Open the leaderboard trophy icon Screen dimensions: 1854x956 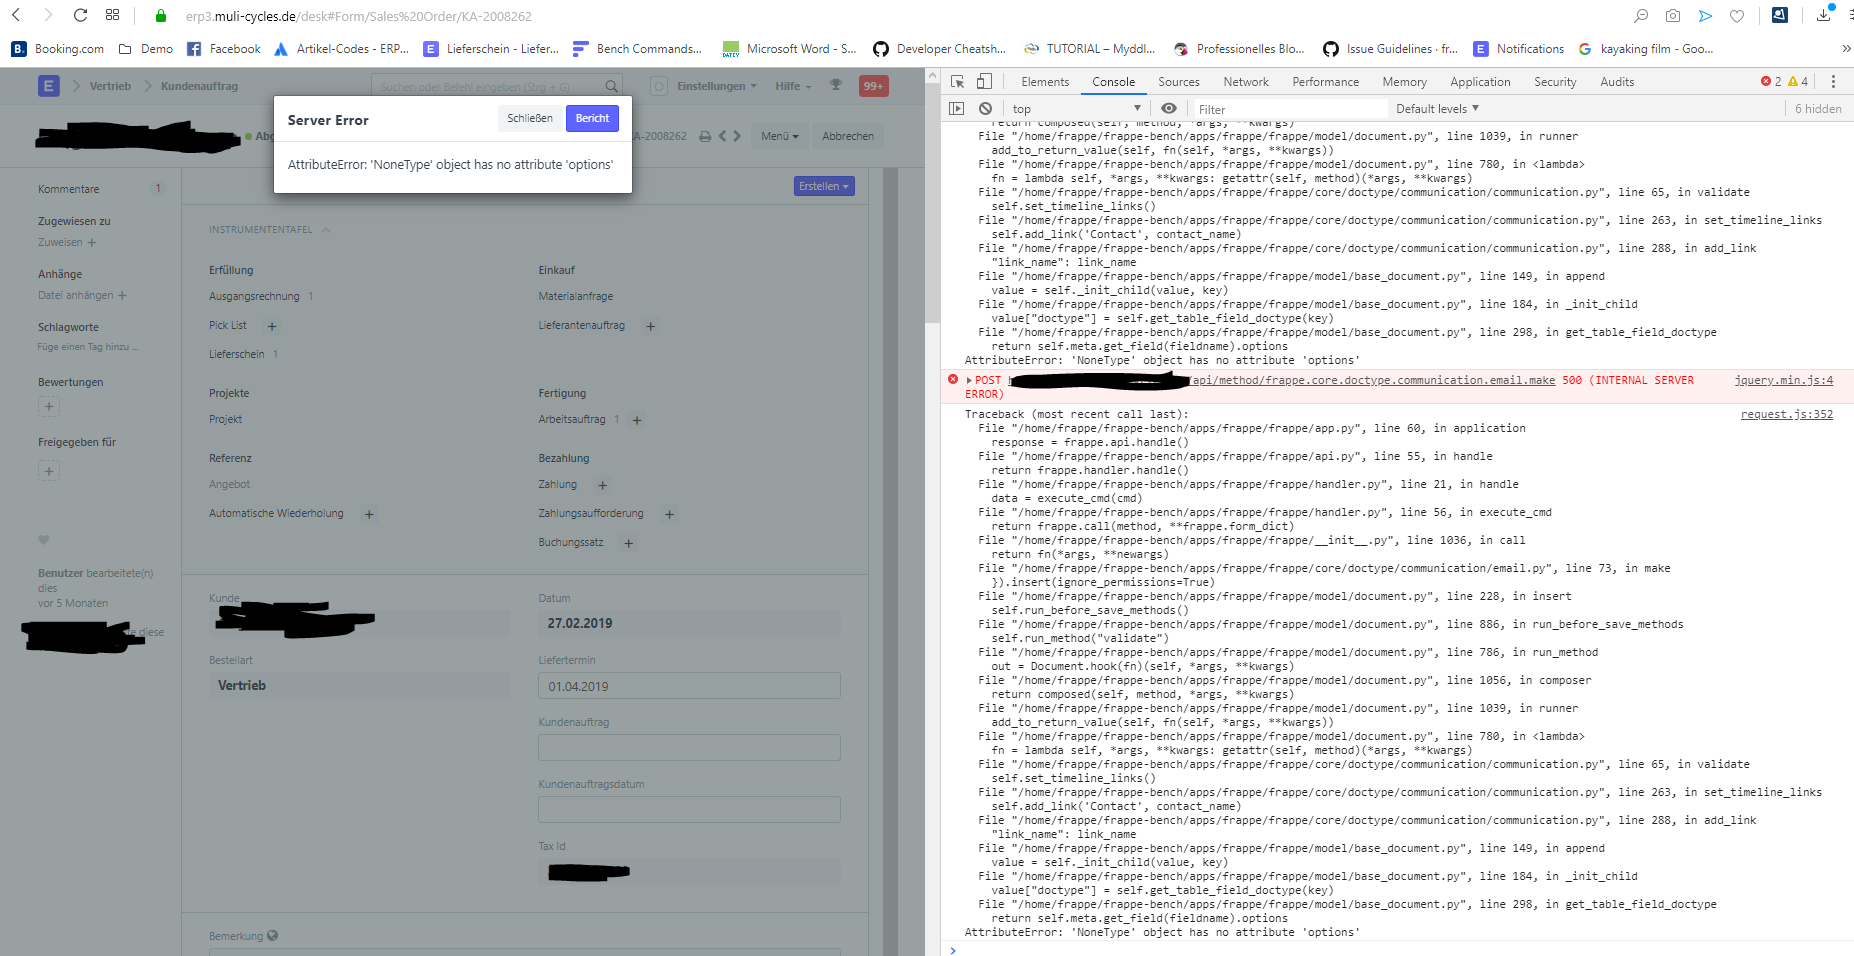coord(836,86)
